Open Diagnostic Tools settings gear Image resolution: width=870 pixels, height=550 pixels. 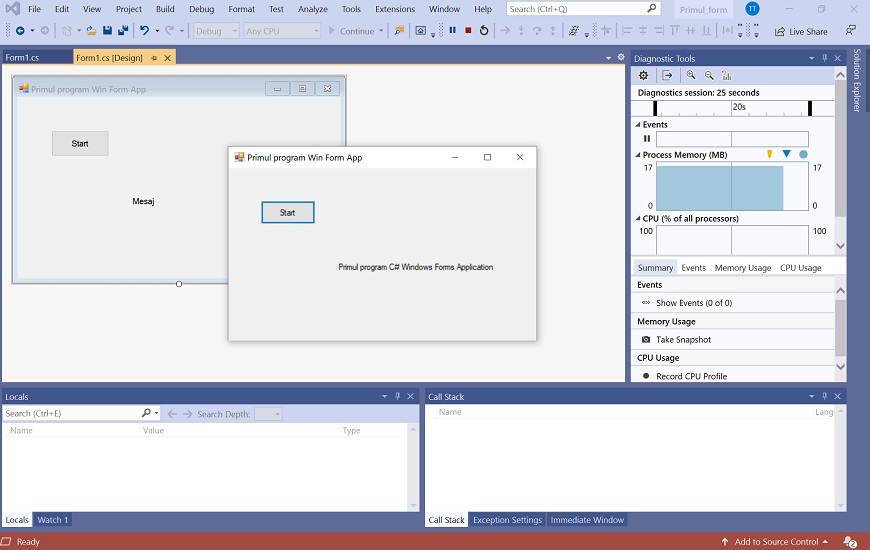point(643,75)
